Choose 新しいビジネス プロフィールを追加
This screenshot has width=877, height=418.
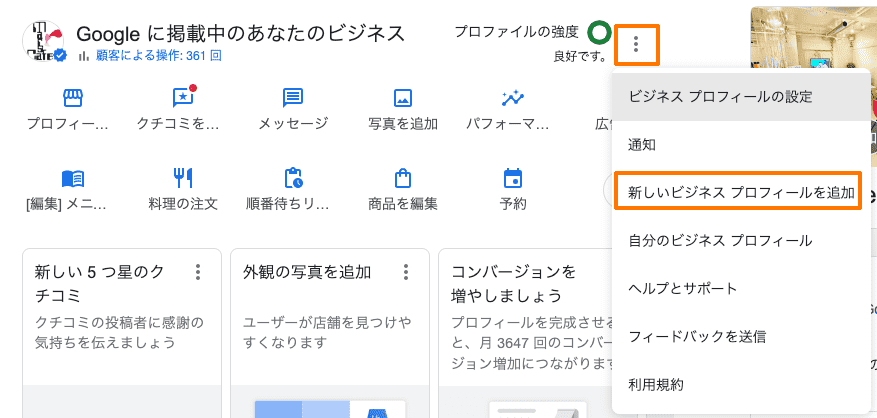click(741, 193)
